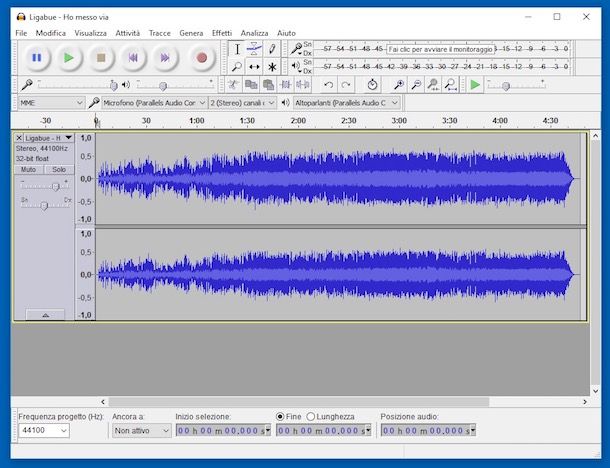Click the Inizio selezione time field
610x468 pixels.
[x=221, y=431]
